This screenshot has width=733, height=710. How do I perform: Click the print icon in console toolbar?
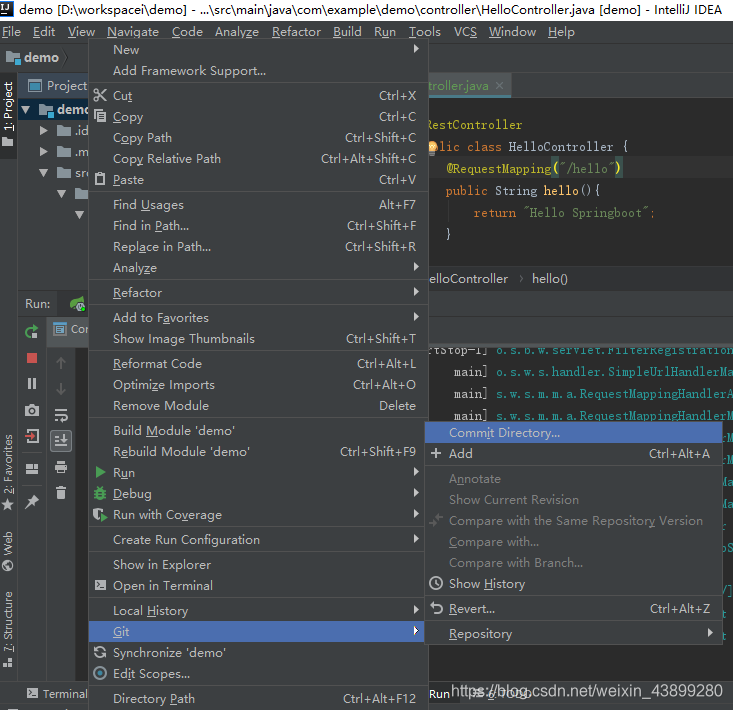61,467
